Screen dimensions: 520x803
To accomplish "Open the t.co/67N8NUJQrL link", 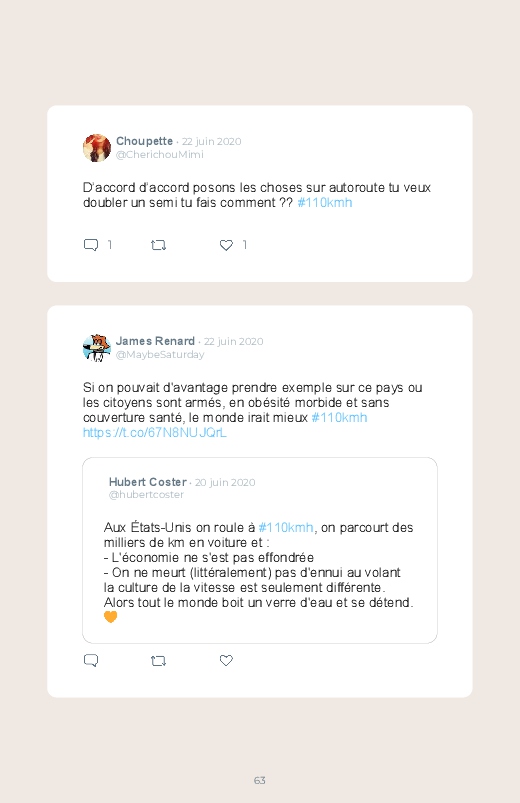I will click(155, 433).
